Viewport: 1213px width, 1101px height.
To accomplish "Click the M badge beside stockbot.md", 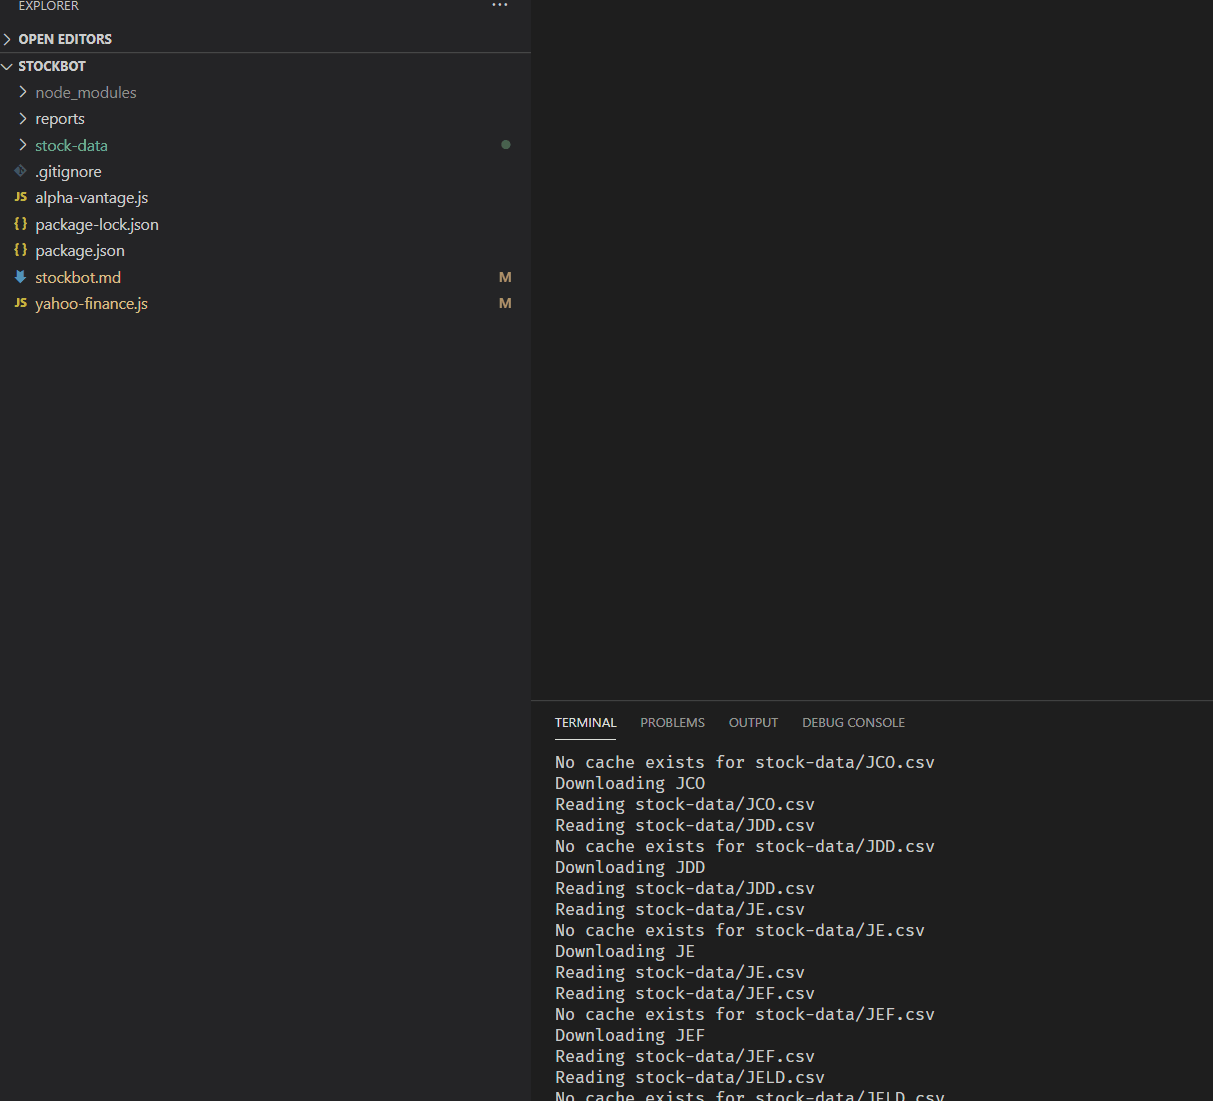I will click(x=505, y=277).
